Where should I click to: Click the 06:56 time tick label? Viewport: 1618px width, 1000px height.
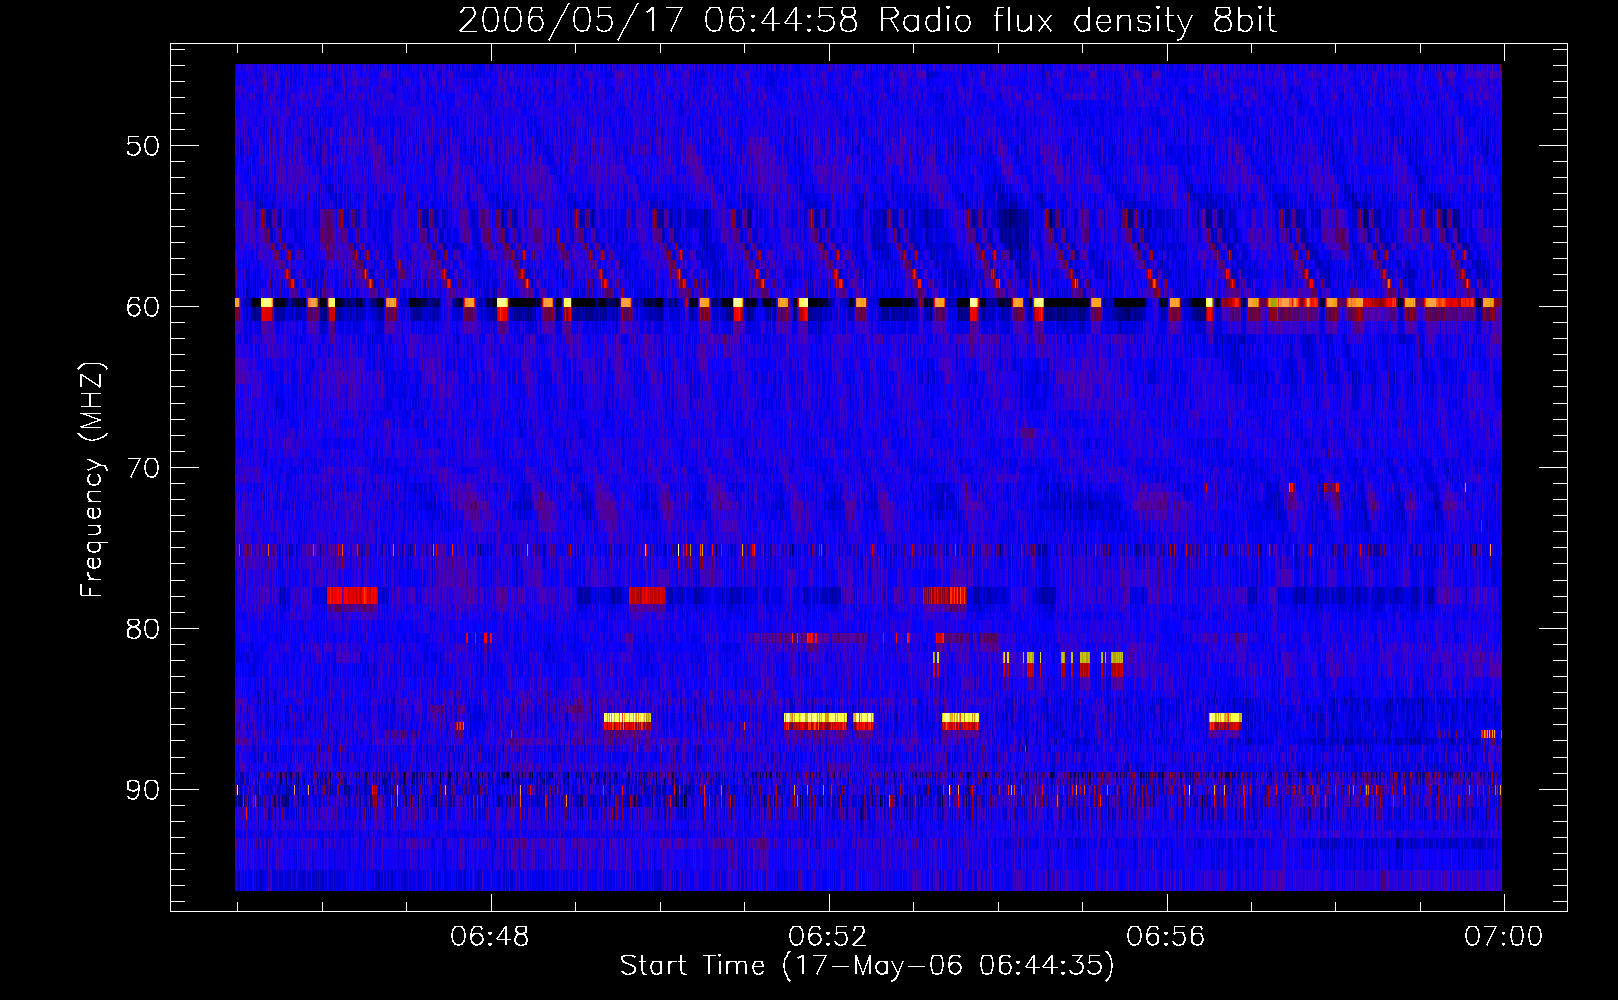1166,937
